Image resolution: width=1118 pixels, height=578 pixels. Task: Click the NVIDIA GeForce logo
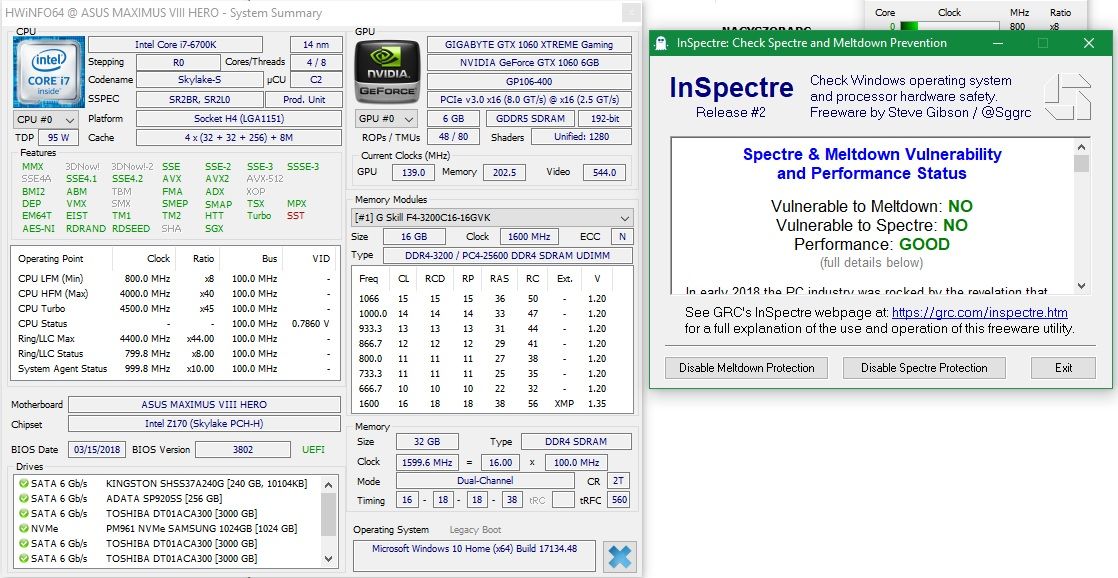387,72
